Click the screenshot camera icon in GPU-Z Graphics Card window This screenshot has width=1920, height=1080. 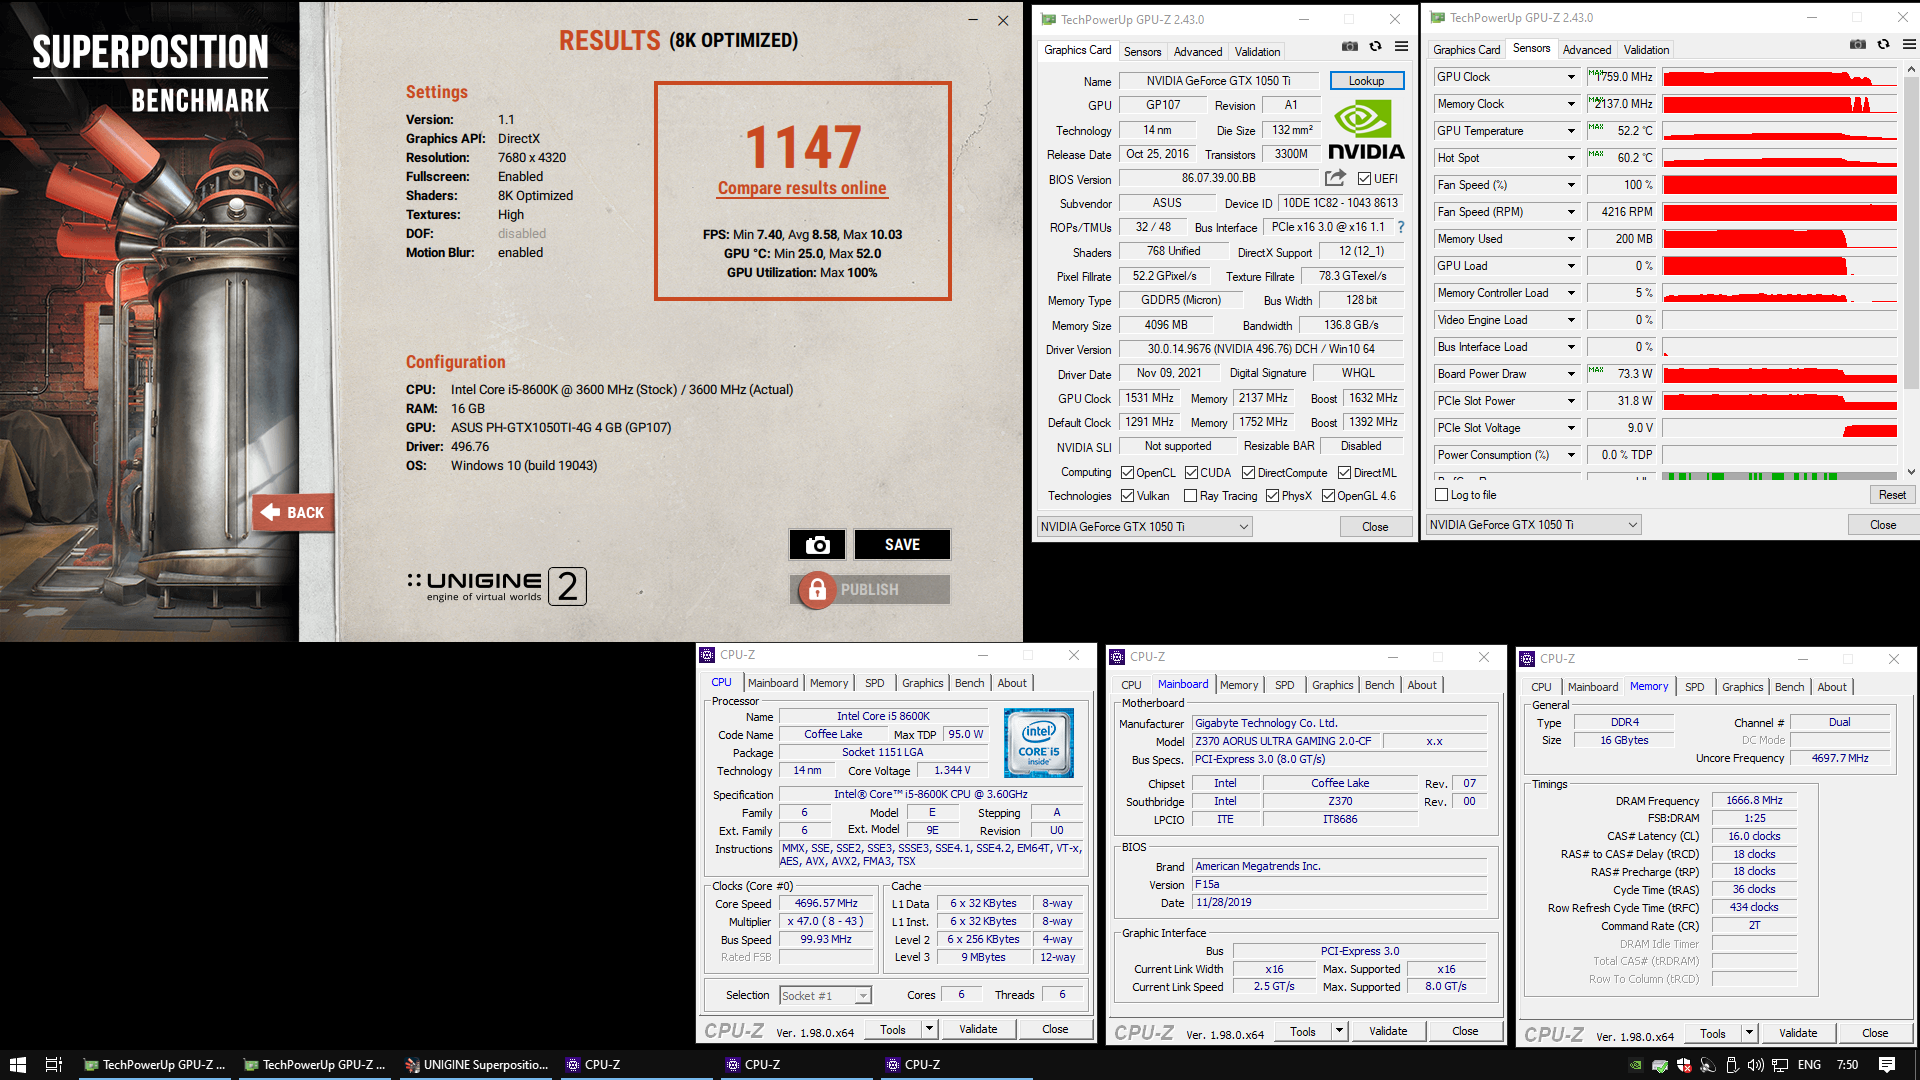[x=1350, y=46]
